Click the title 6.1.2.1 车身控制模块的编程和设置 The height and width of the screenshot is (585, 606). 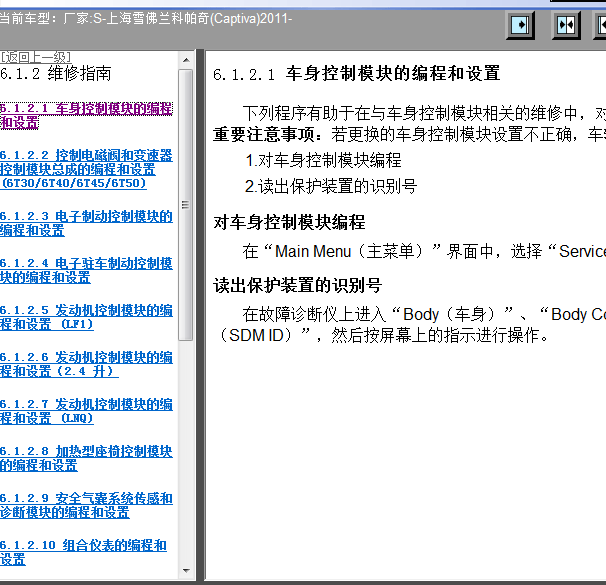[356, 73]
